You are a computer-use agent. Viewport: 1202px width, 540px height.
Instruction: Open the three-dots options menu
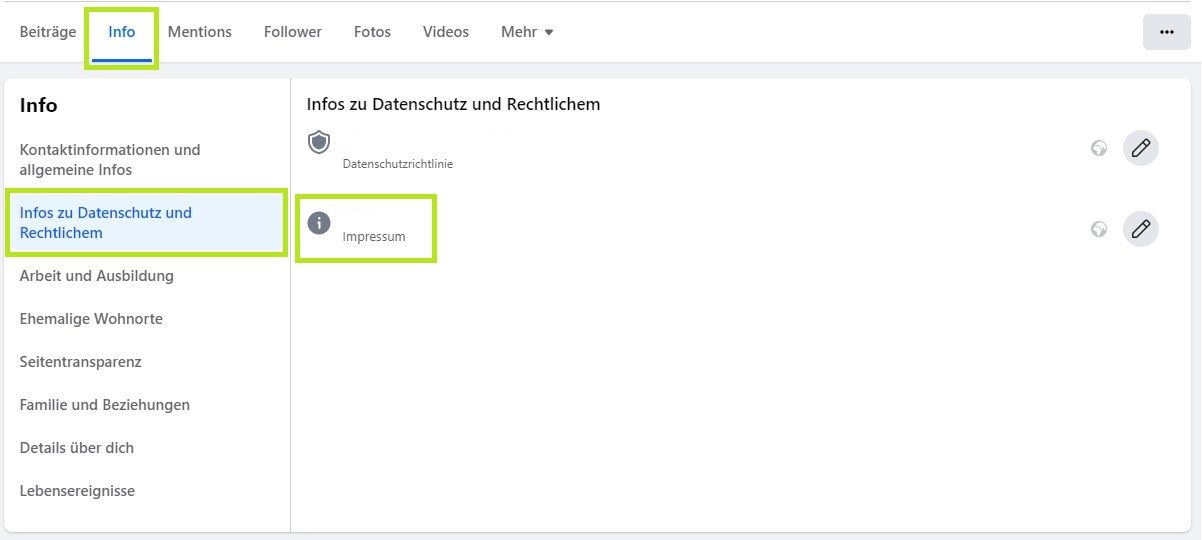[x=1166, y=32]
